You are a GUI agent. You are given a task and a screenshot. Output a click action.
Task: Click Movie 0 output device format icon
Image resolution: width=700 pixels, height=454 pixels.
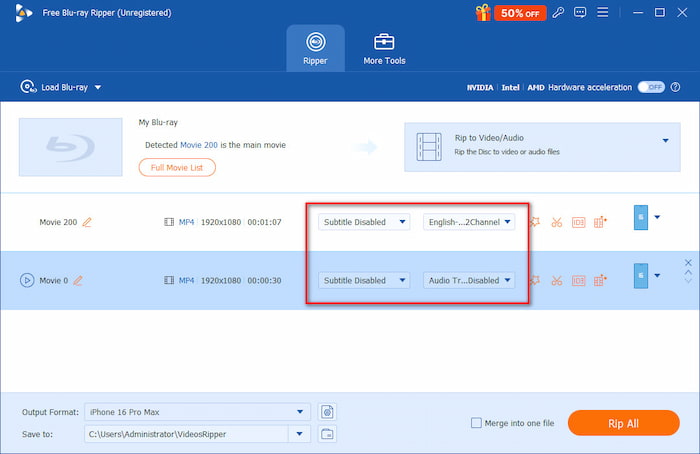[x=641, y=276]
